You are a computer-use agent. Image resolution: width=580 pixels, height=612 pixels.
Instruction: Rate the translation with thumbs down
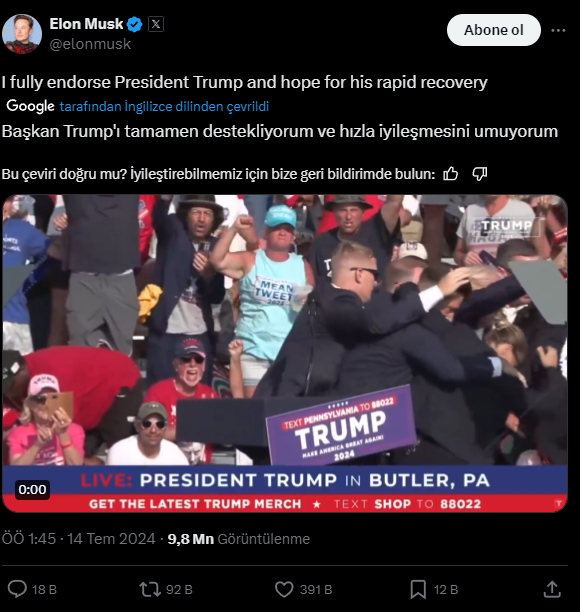click(480, 174)
